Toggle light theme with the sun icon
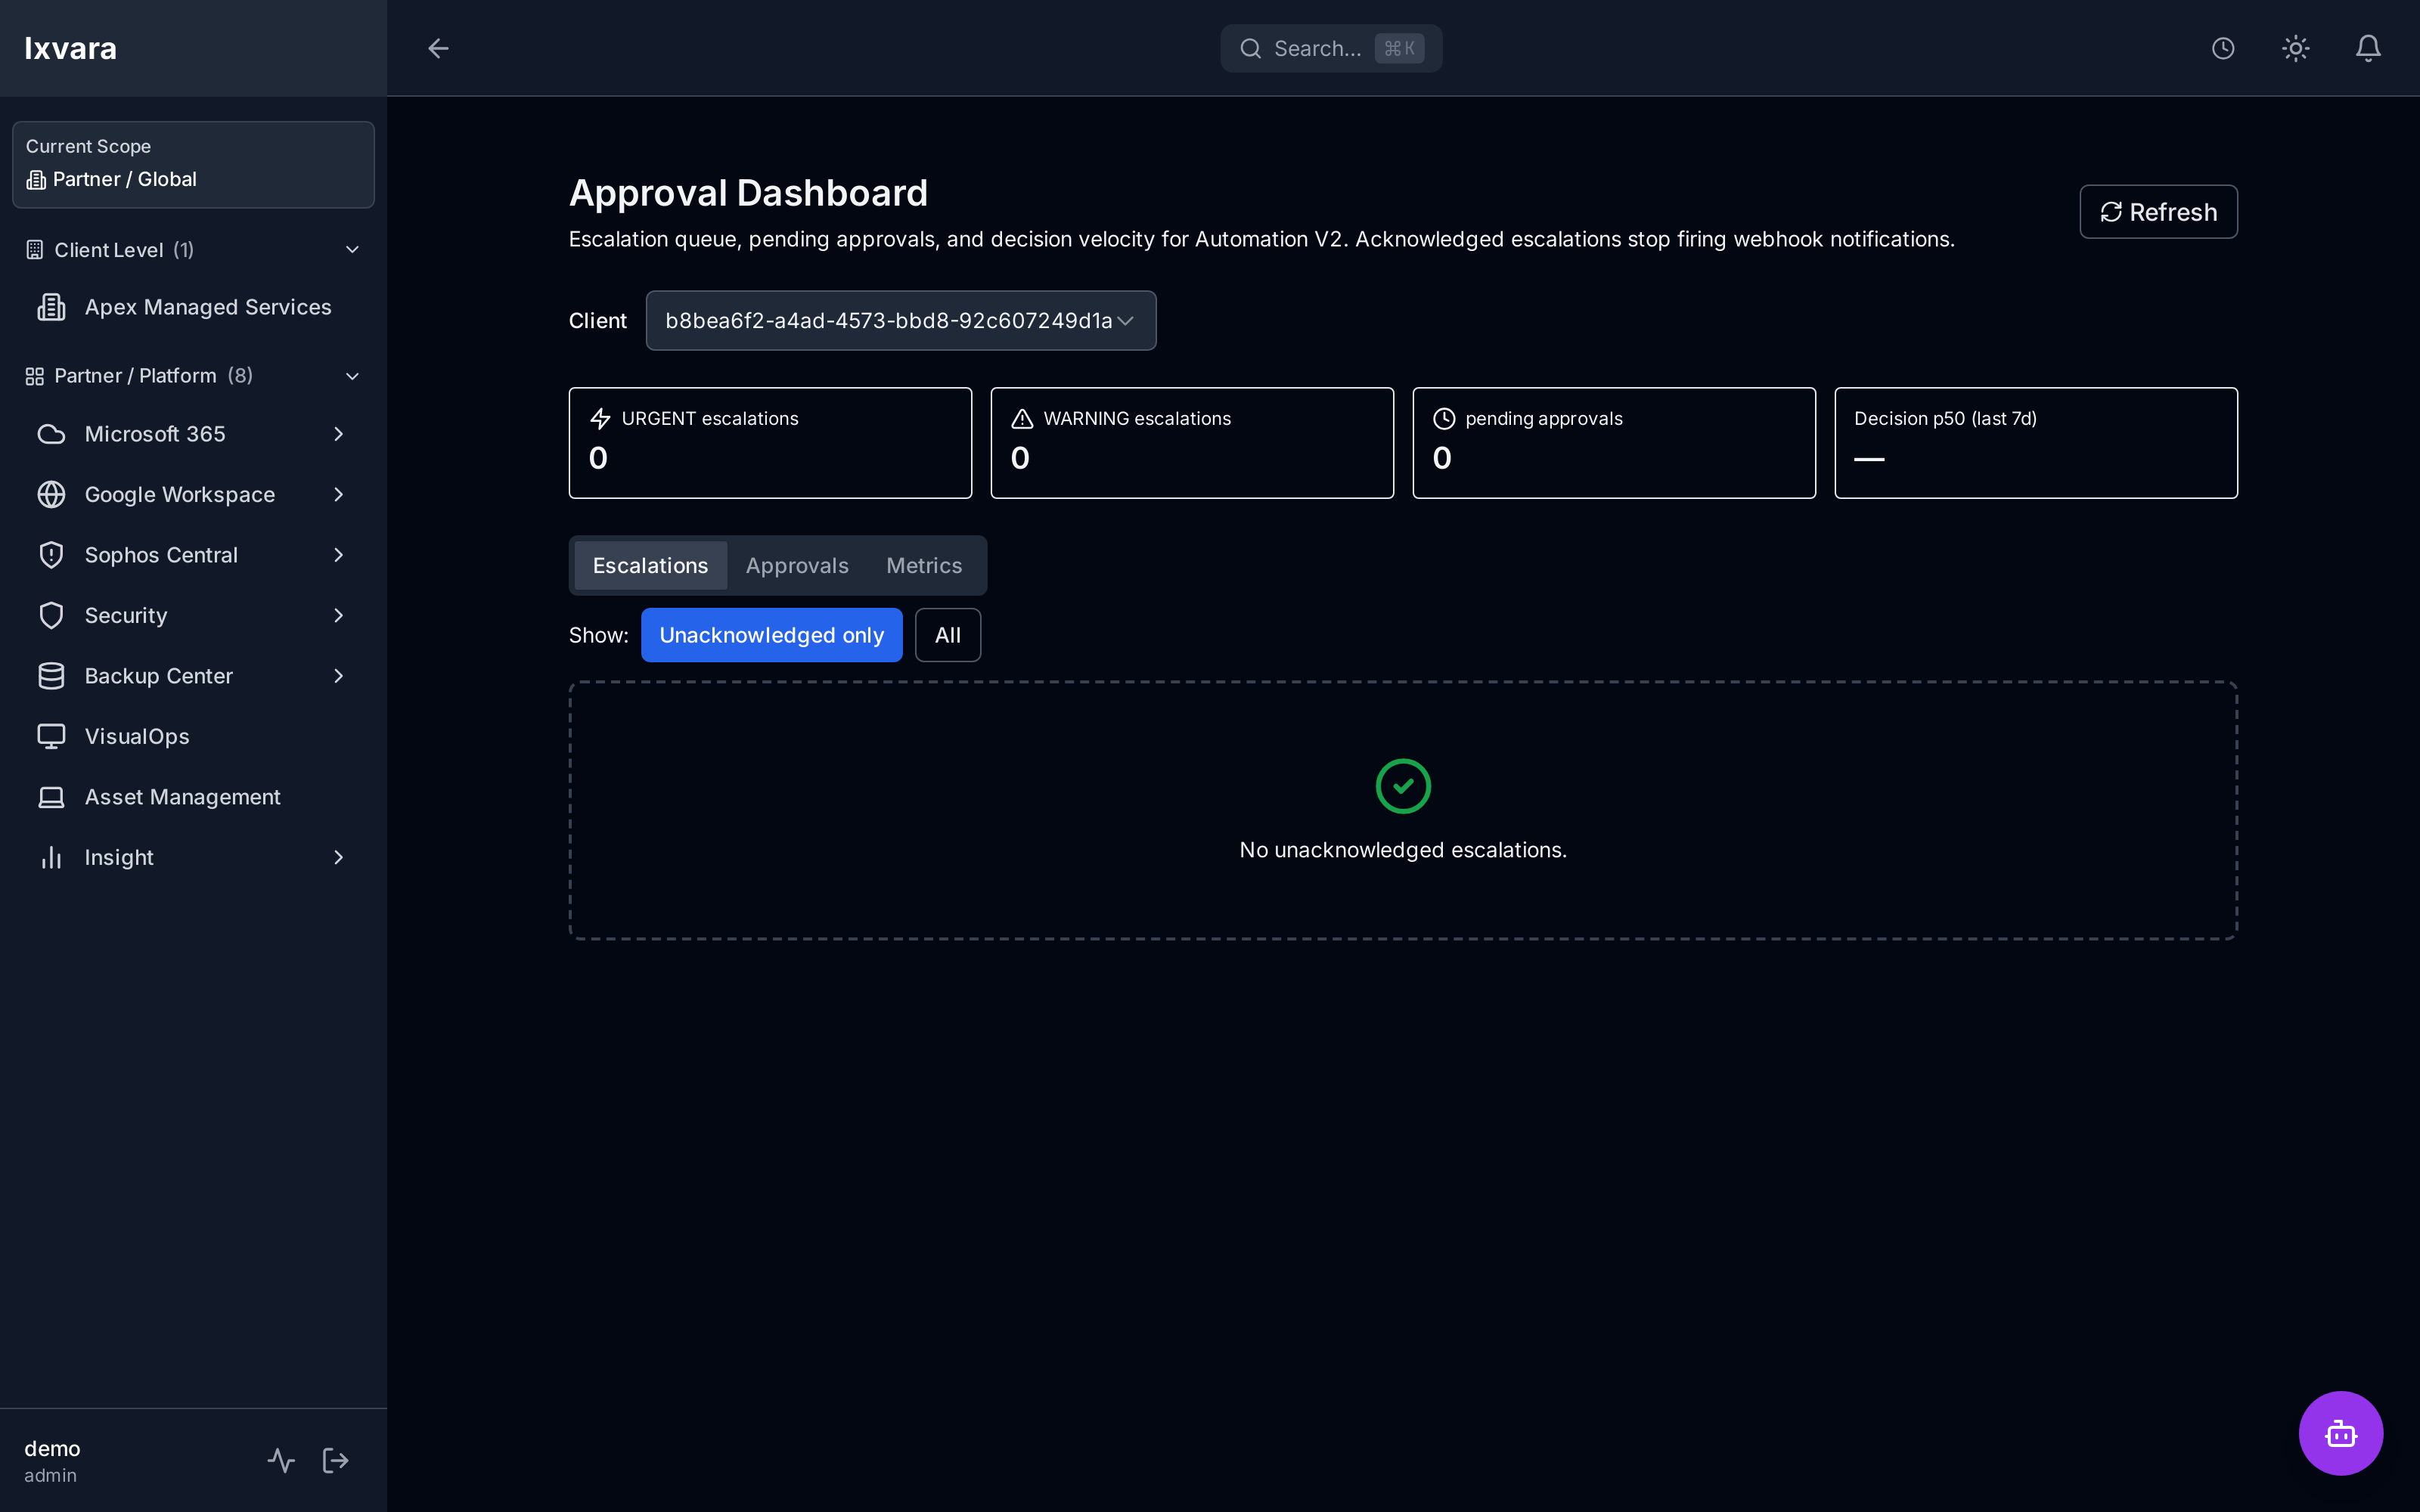The width and height of the screenshot is (2420, 1512). click(x=2296, y=48)
